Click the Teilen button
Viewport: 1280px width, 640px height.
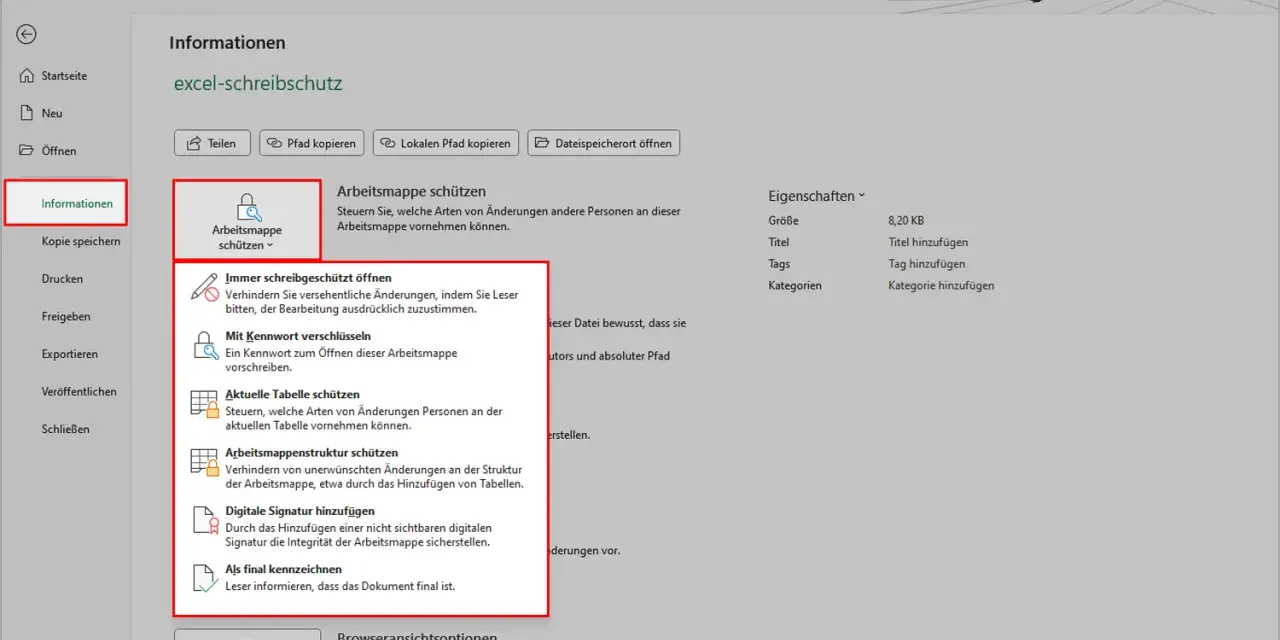pos(212,143)
